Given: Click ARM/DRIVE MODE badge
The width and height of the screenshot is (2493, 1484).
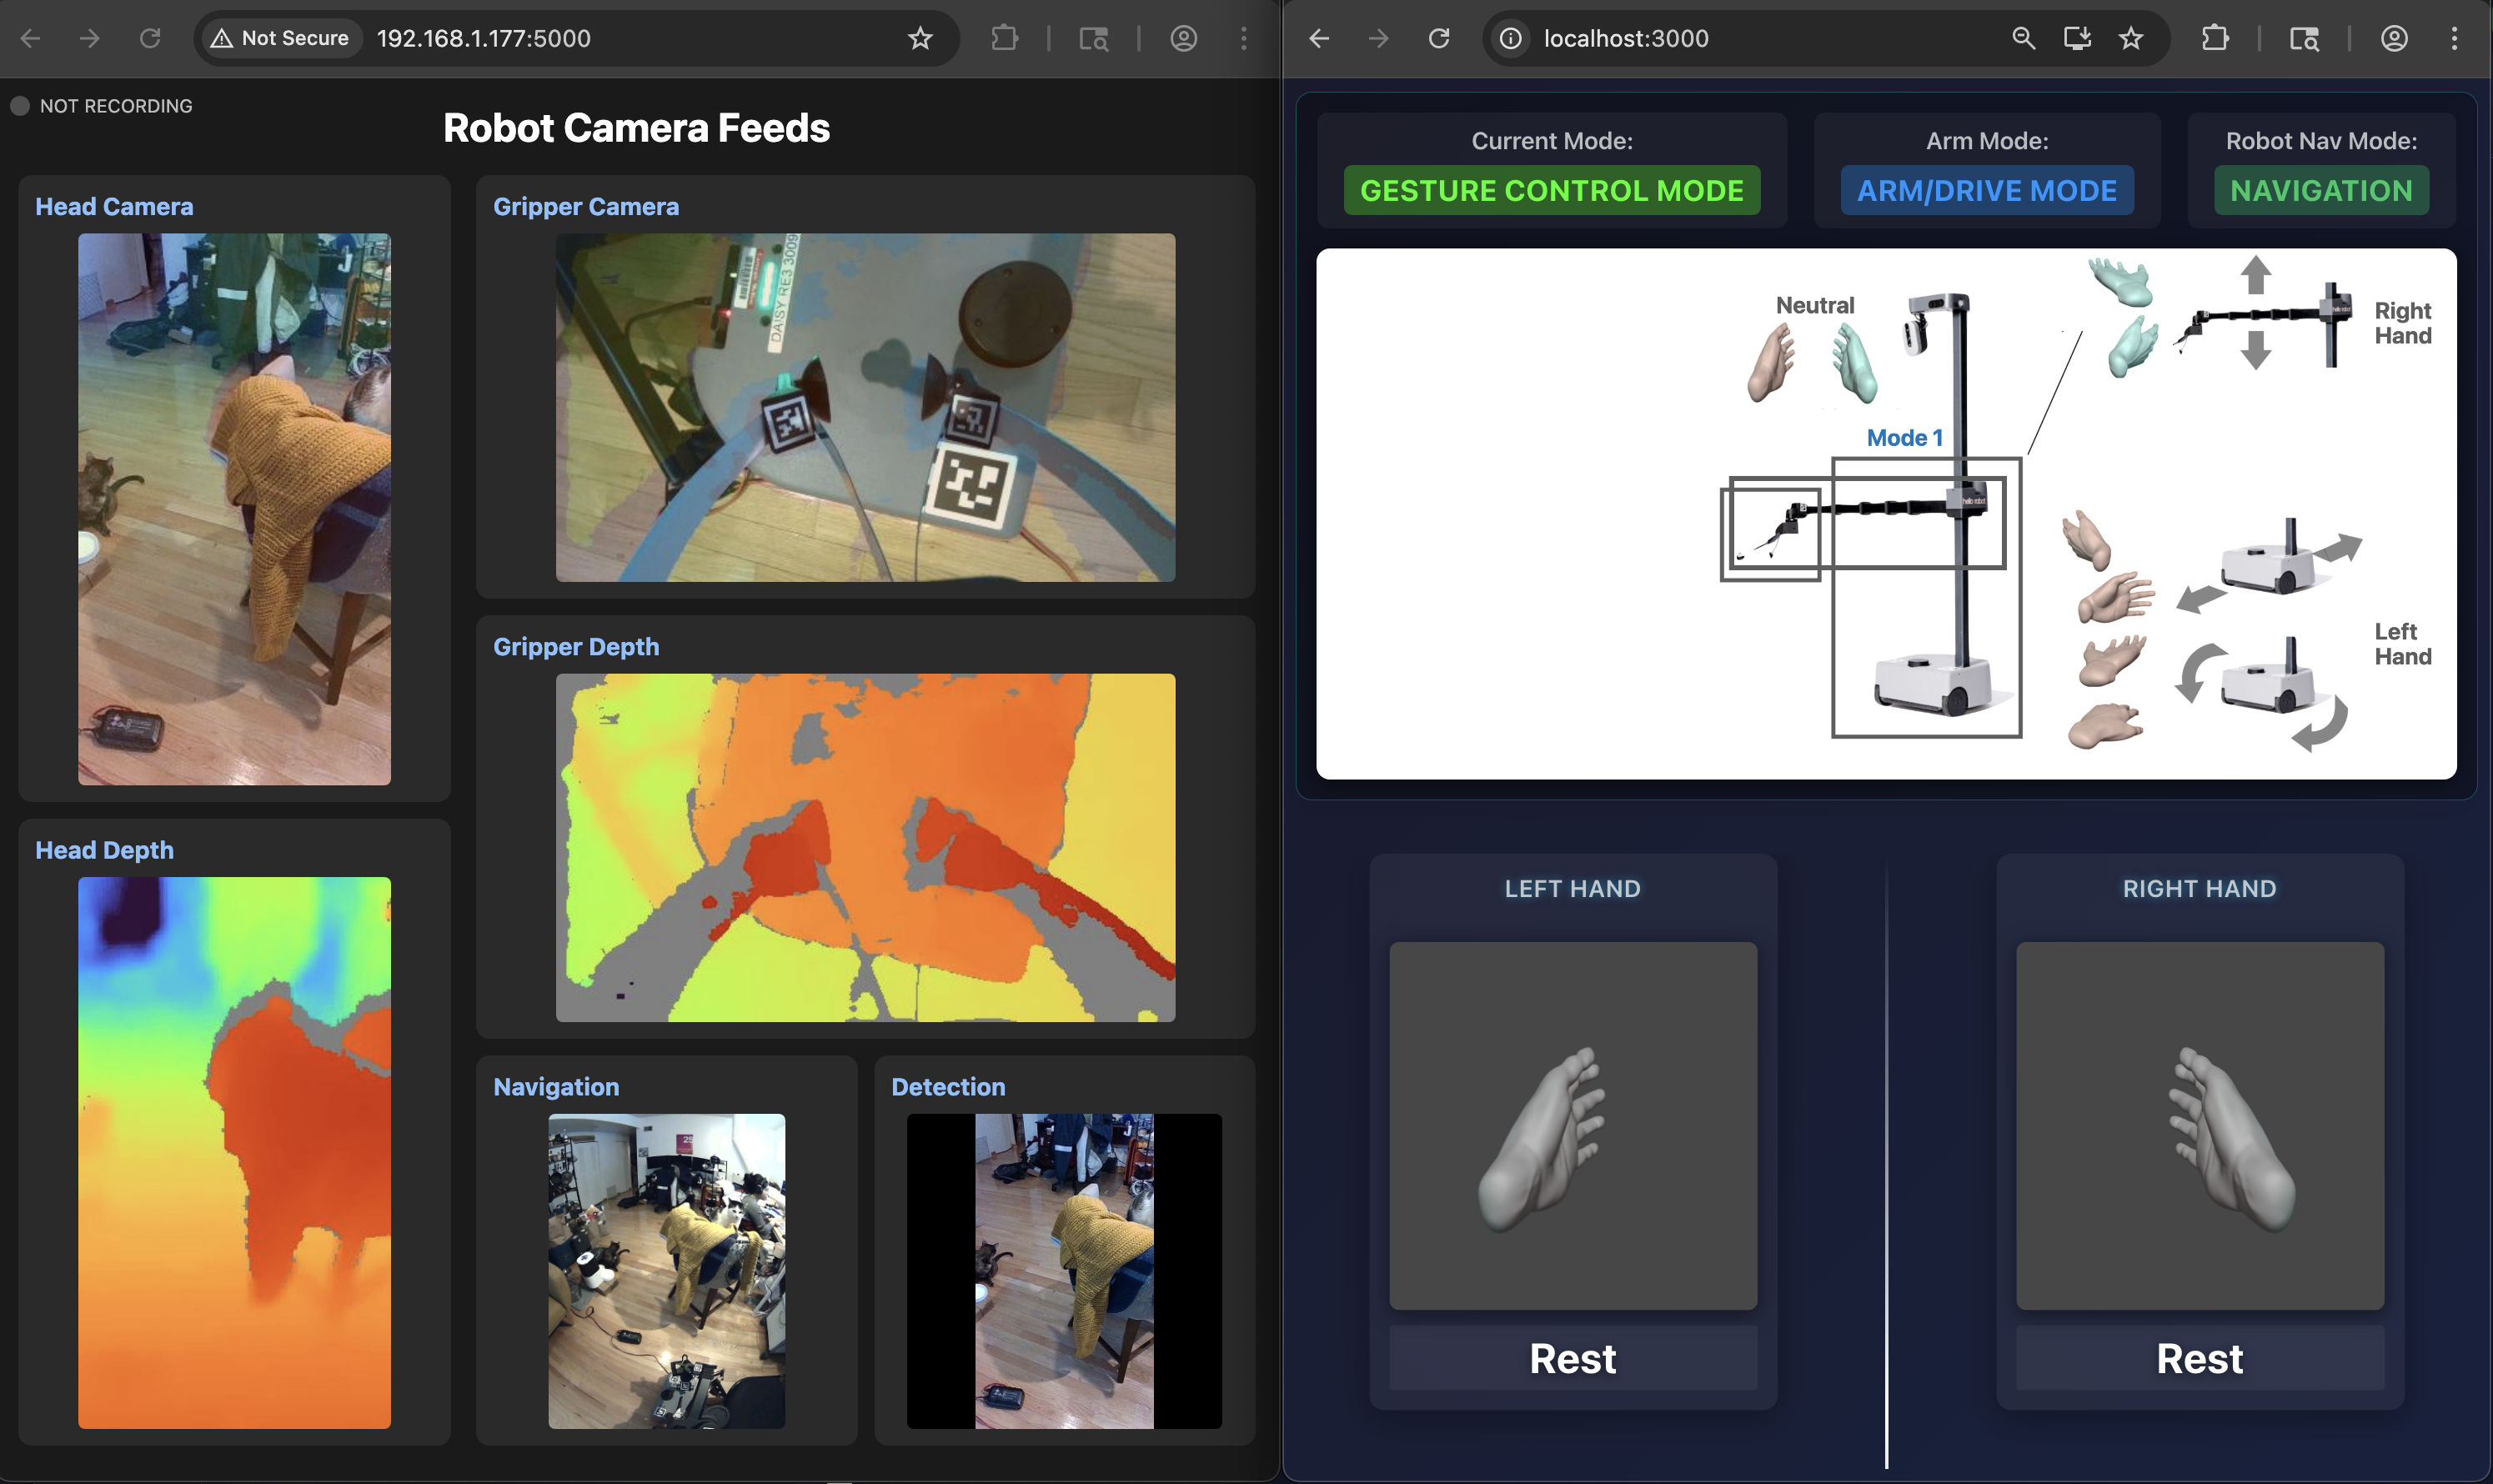Looking at the screenshot, I should 1986,190.
